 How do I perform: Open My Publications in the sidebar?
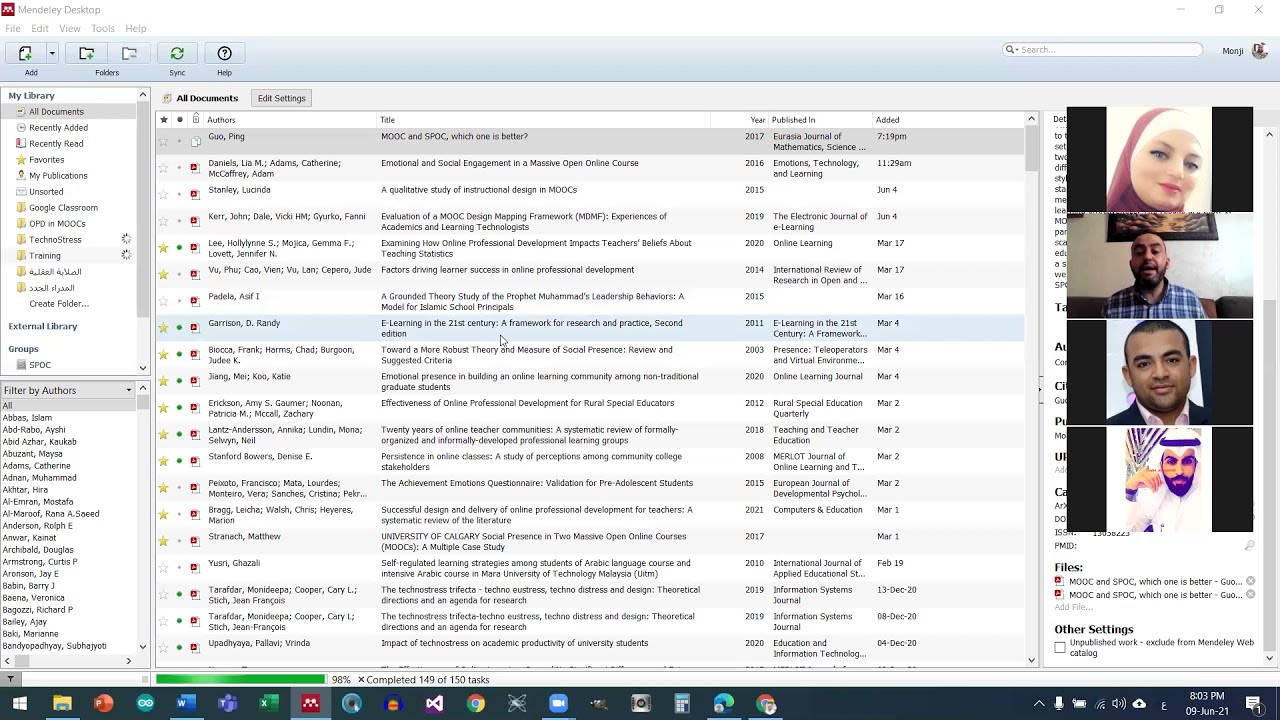tap(58, 176)
